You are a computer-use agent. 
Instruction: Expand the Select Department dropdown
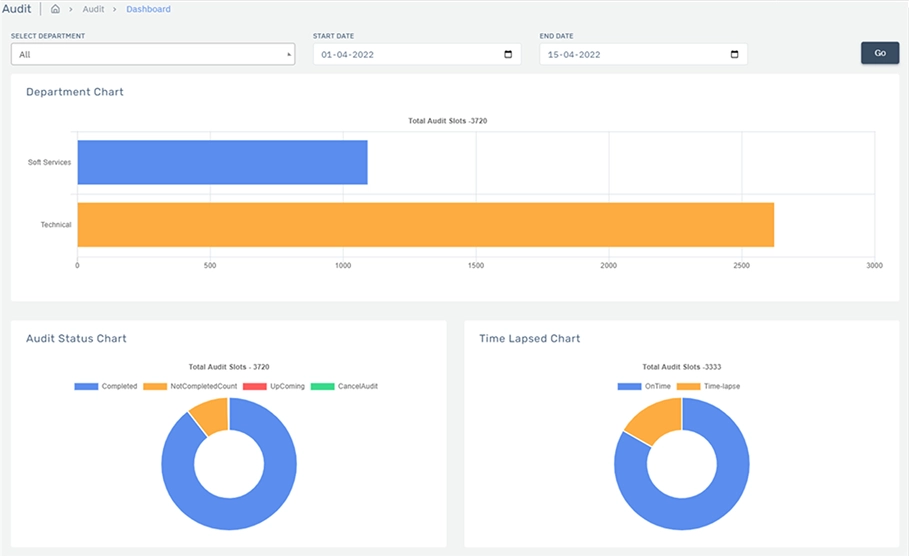[153, 54]
